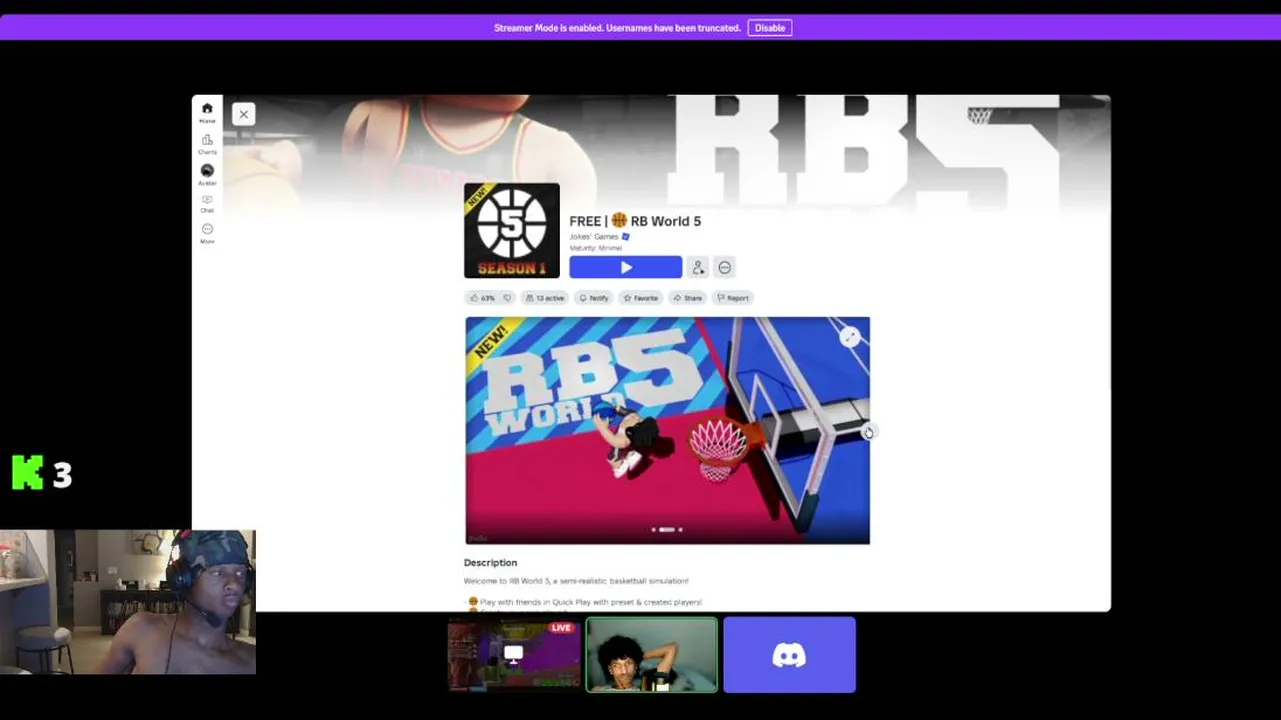
Task: Click the blue Play button
Action: [x=626, y=267]
